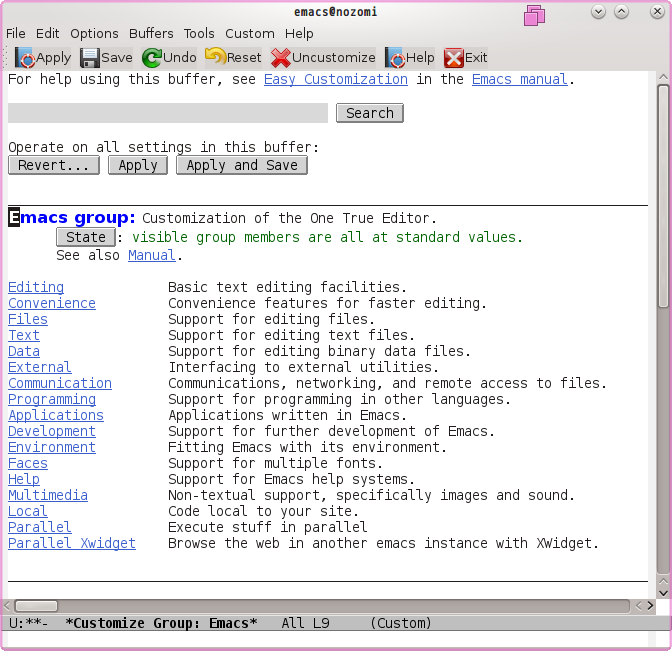Open the Edit menu
The width and height of the screenshot is (672, 651).
[47, 33]
